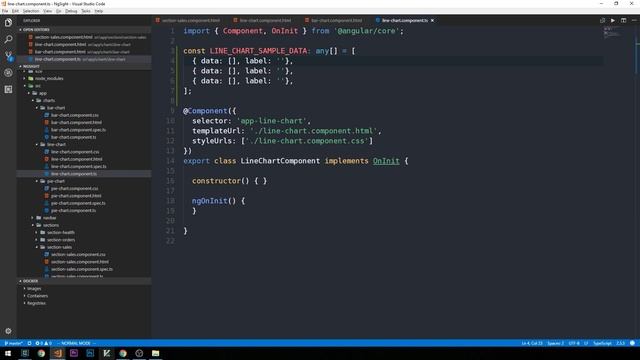640x360 pixels.
Task: Close the line-chart.component.ts tab
Action: pos(432,20)
